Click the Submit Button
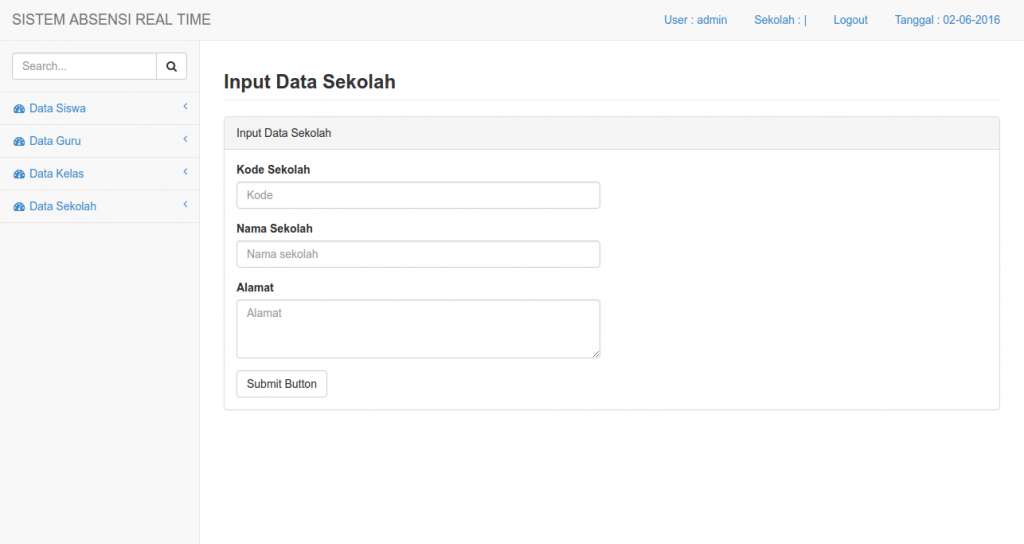The width and height of the screenshot is (1024, 544). (x=281, y=384)
